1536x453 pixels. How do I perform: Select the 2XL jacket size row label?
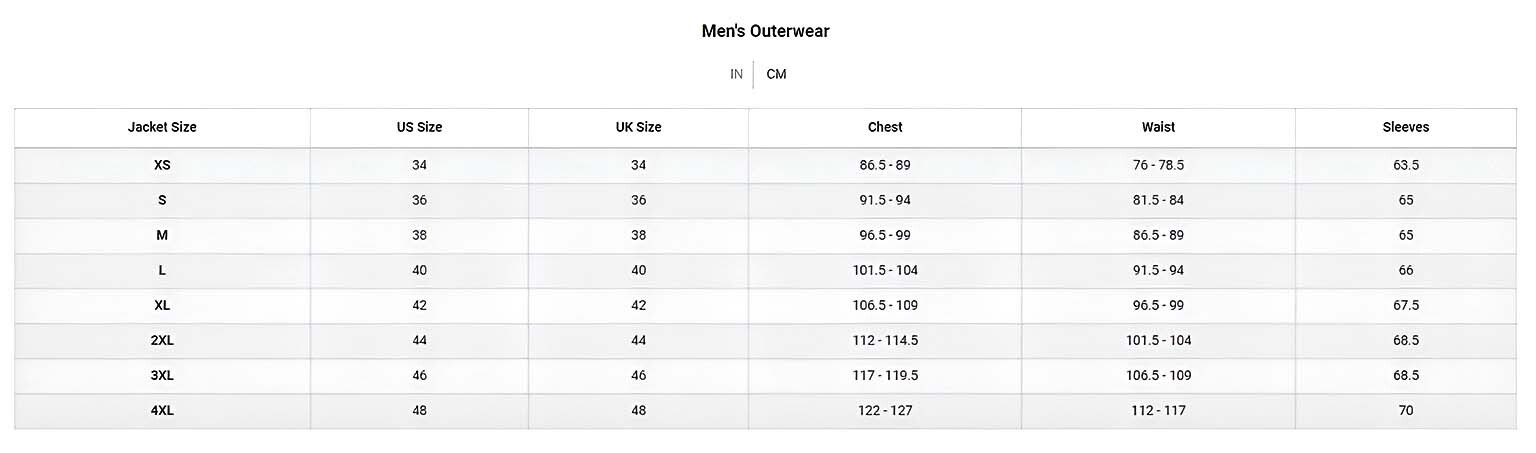click(x=162, y=340)
